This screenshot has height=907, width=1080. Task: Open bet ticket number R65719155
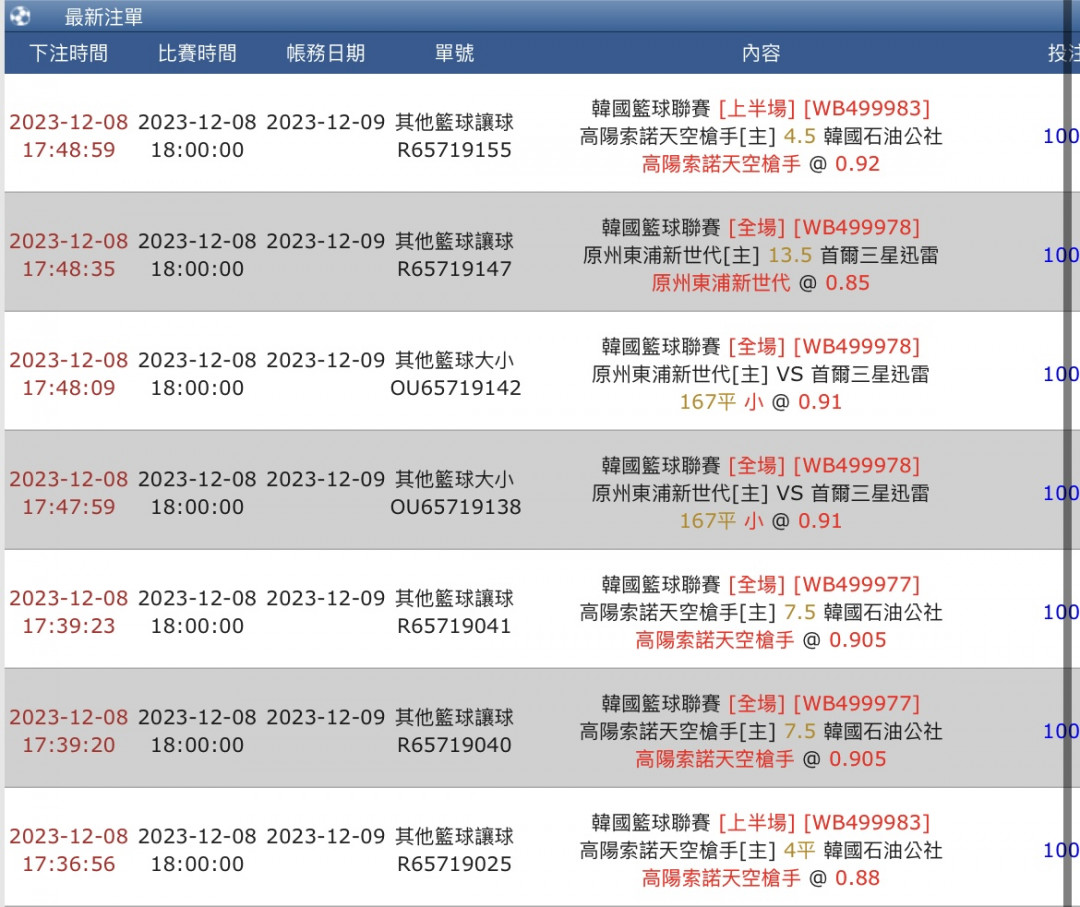tap(454, 151)
